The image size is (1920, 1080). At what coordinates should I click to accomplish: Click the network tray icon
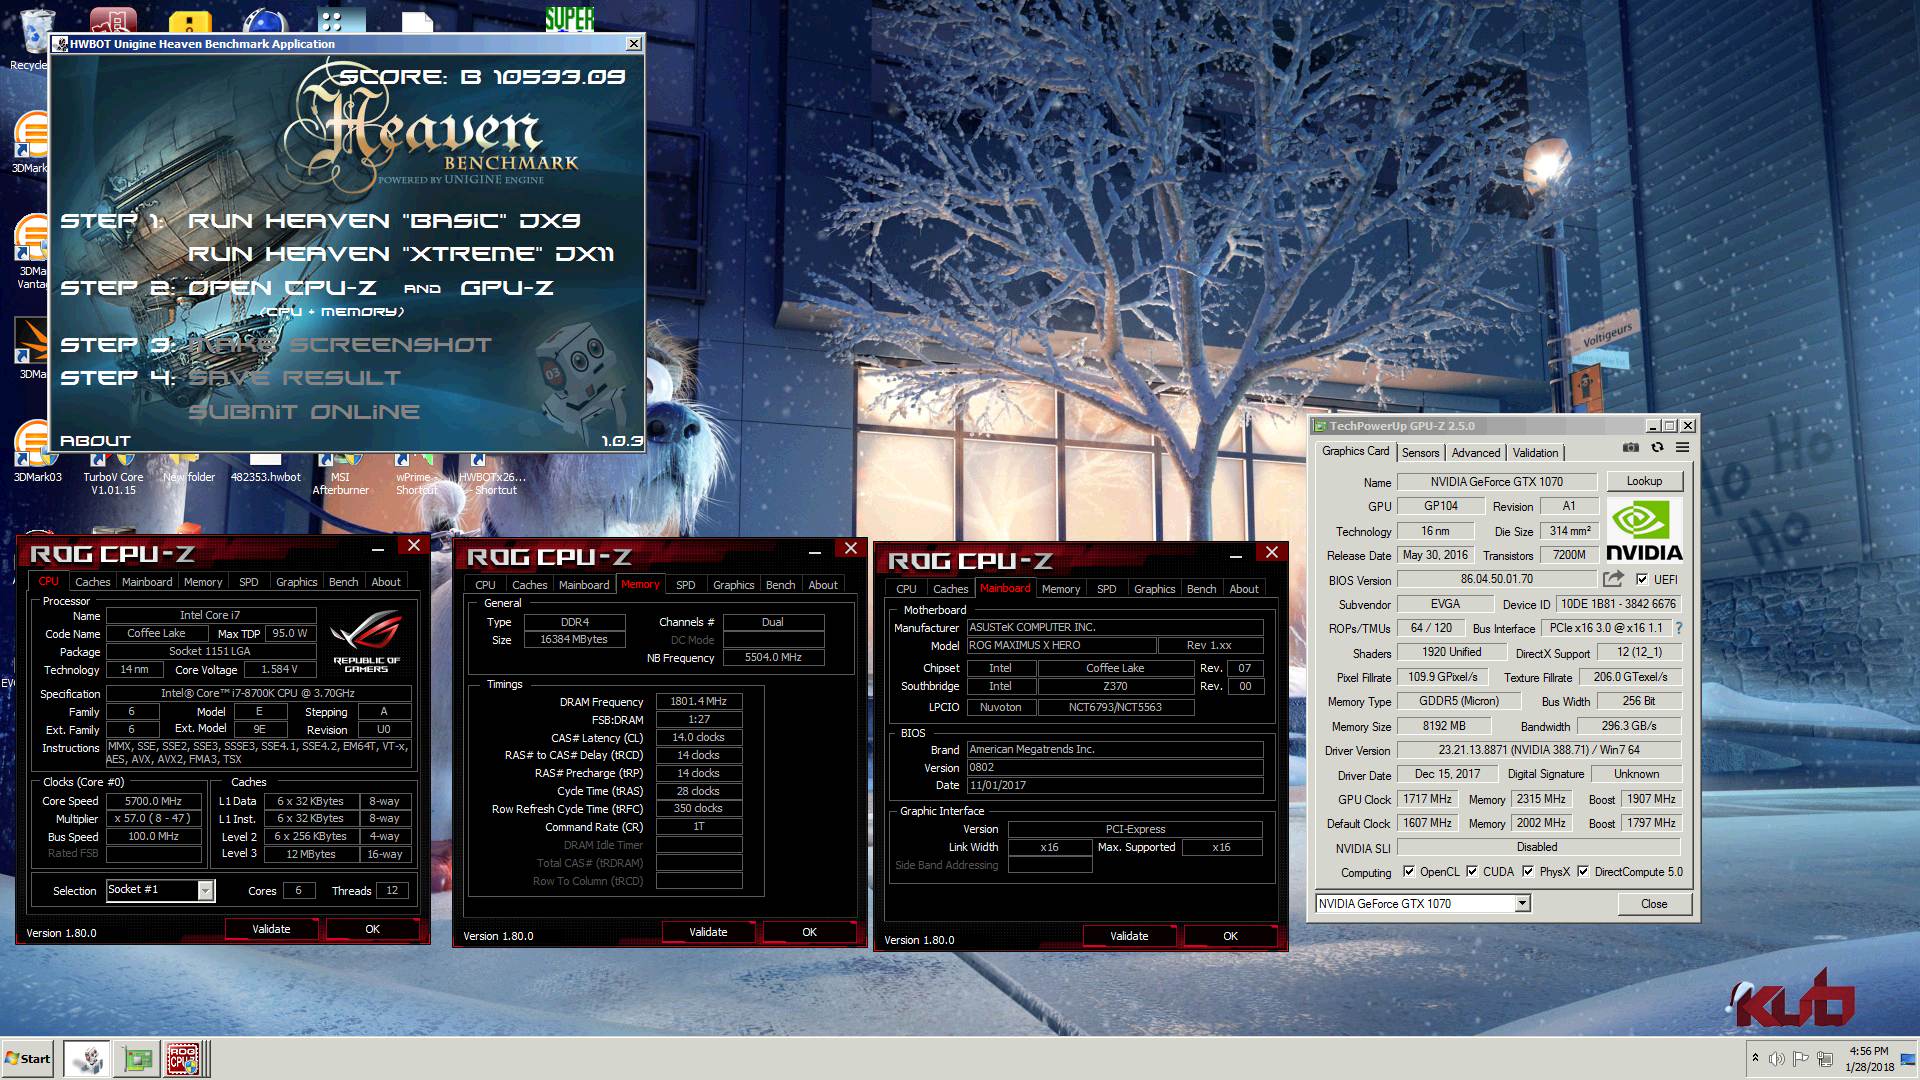pyautogui.click(x=1825, y=1058)
